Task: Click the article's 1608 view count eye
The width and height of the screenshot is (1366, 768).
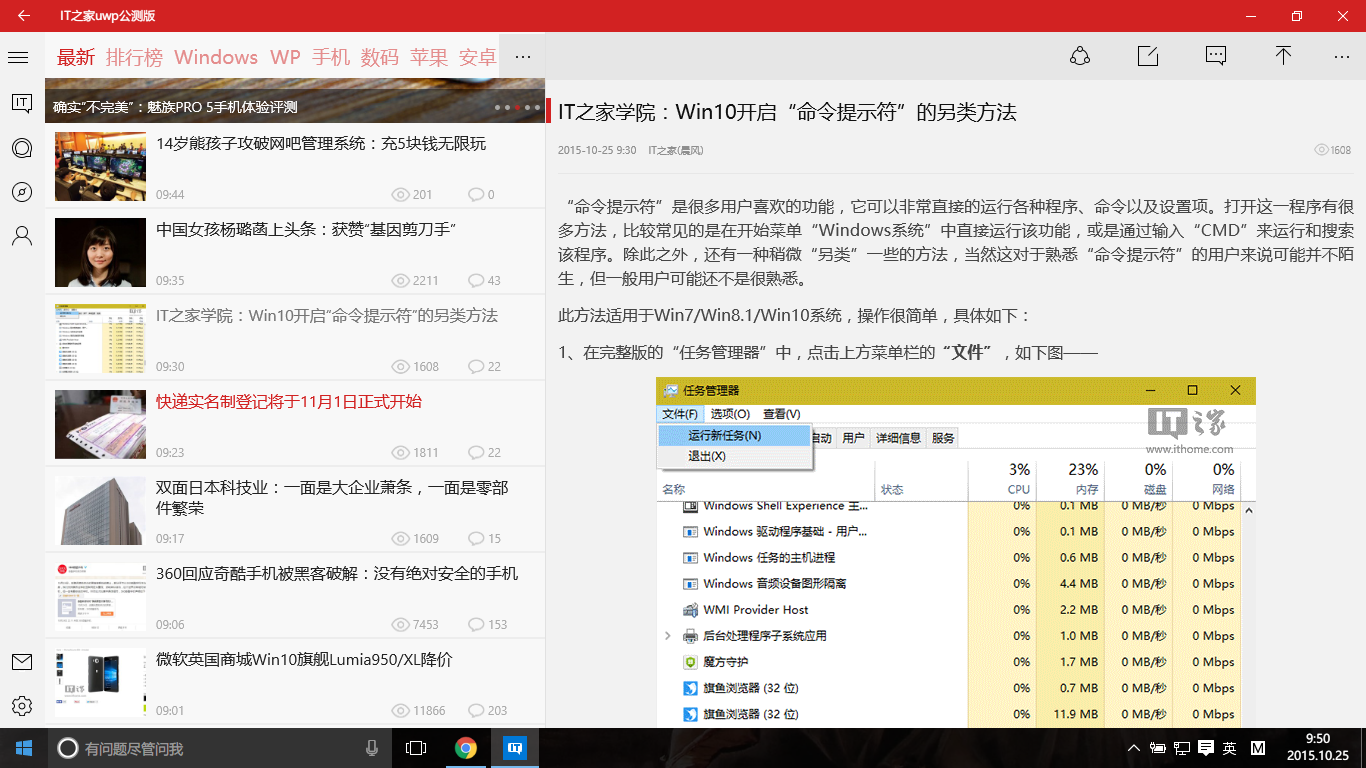Action: click(1322, 150)
